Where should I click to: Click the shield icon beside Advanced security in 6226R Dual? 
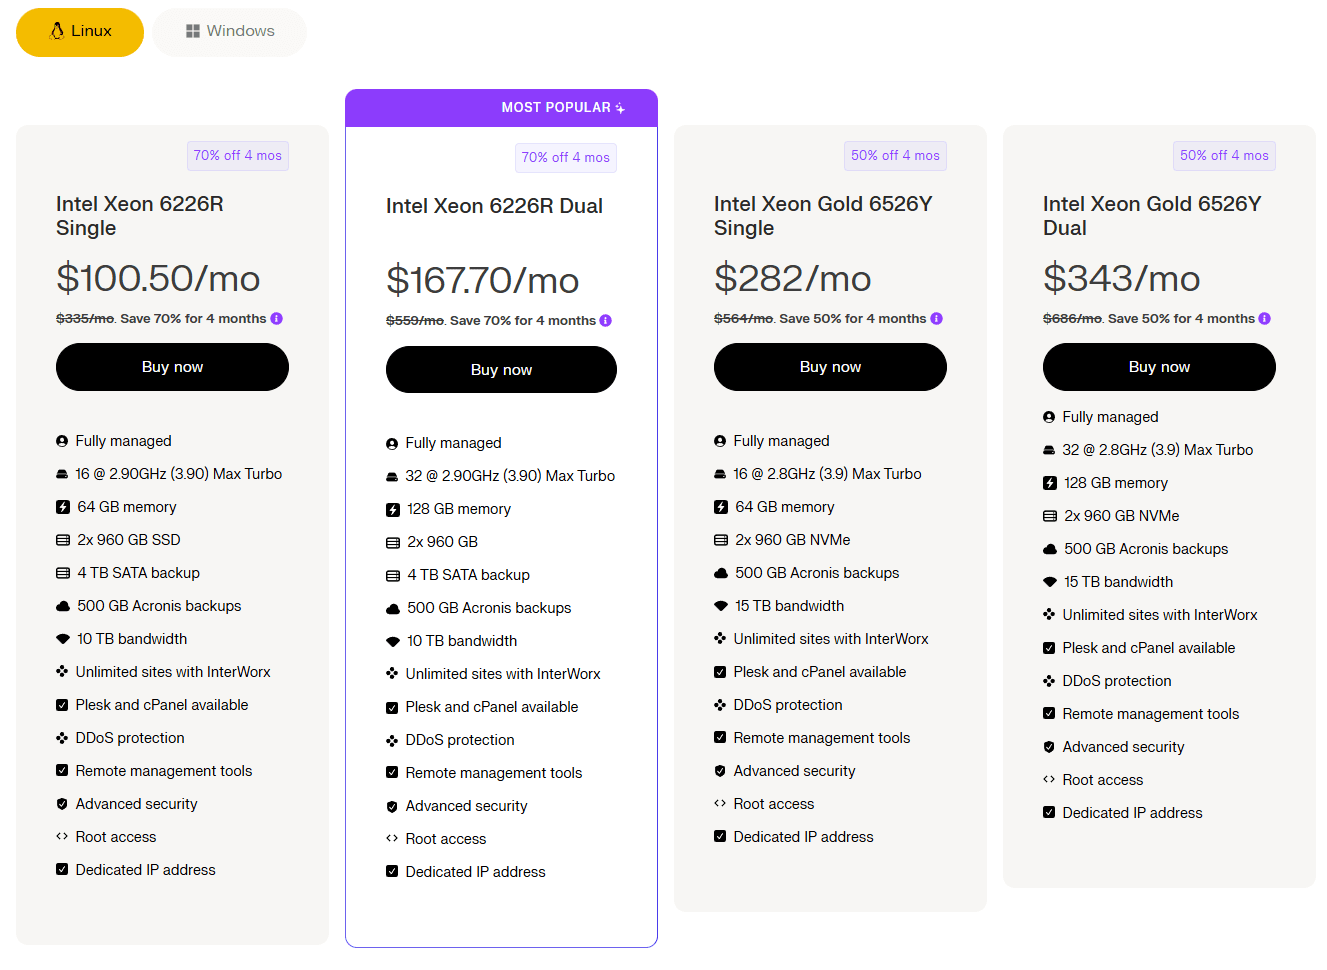click(392, 806)
